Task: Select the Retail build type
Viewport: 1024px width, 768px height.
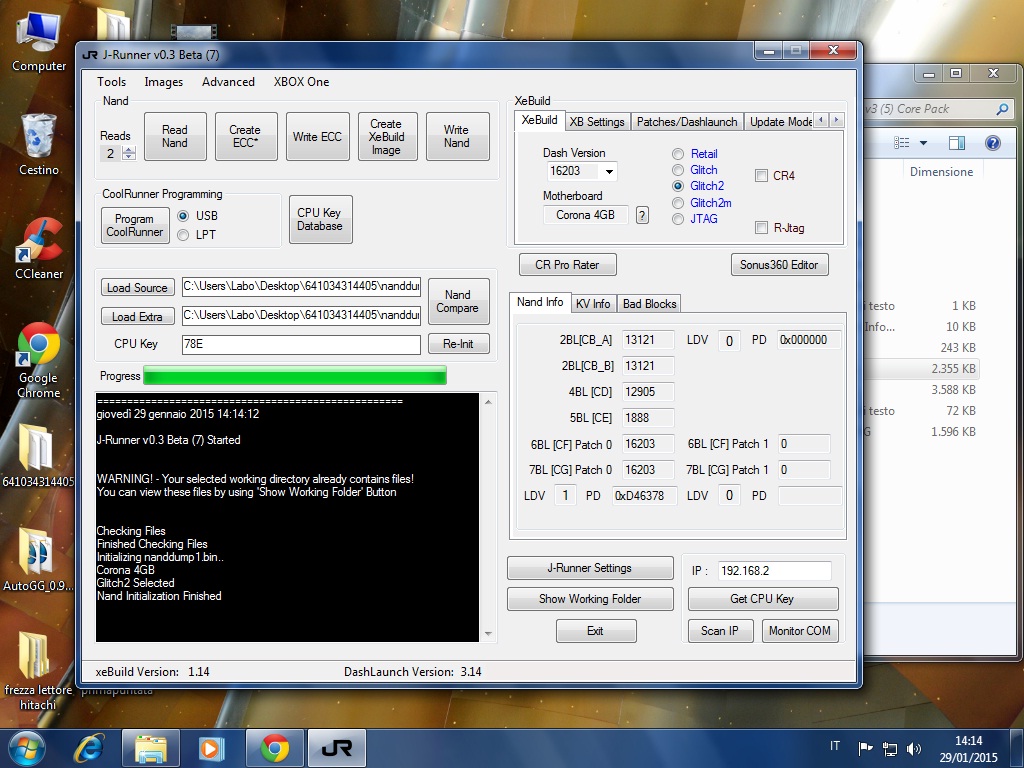Action: click(678, 154)
